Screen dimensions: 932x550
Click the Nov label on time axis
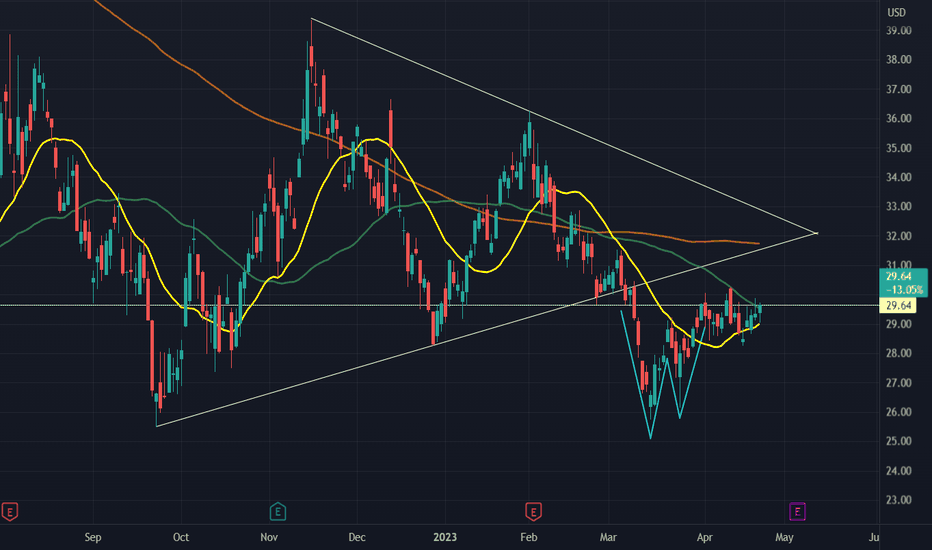(x=269, y=538)
